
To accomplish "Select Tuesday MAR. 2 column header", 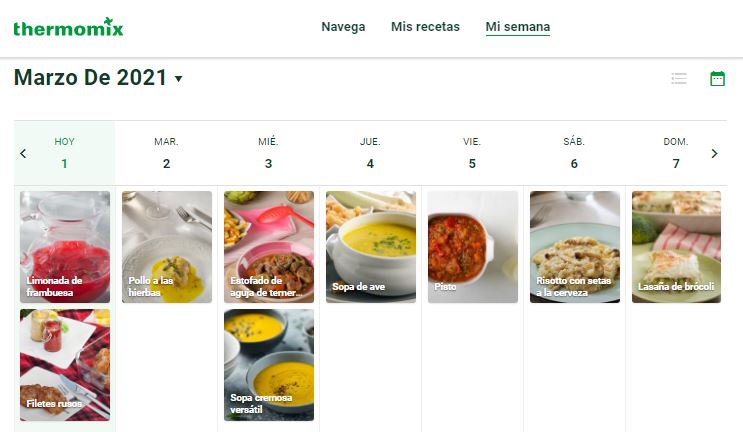I will [x=166, y=153].
